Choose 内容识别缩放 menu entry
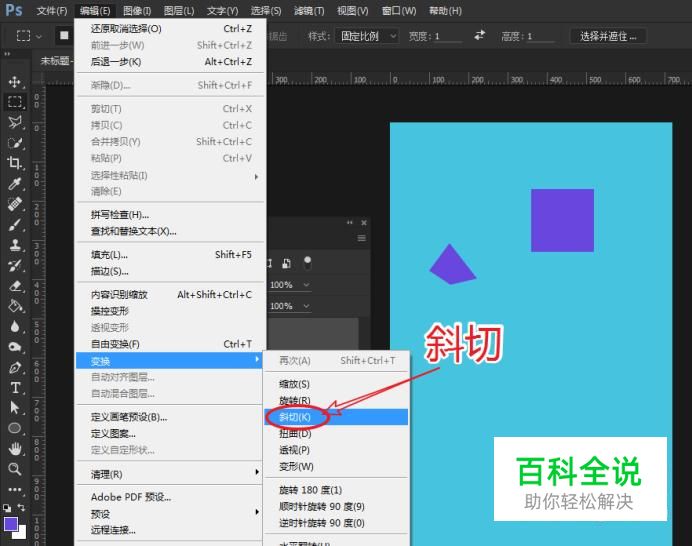Image resolution: width=692 pixels, height=546 pixels. pos(171,294)
